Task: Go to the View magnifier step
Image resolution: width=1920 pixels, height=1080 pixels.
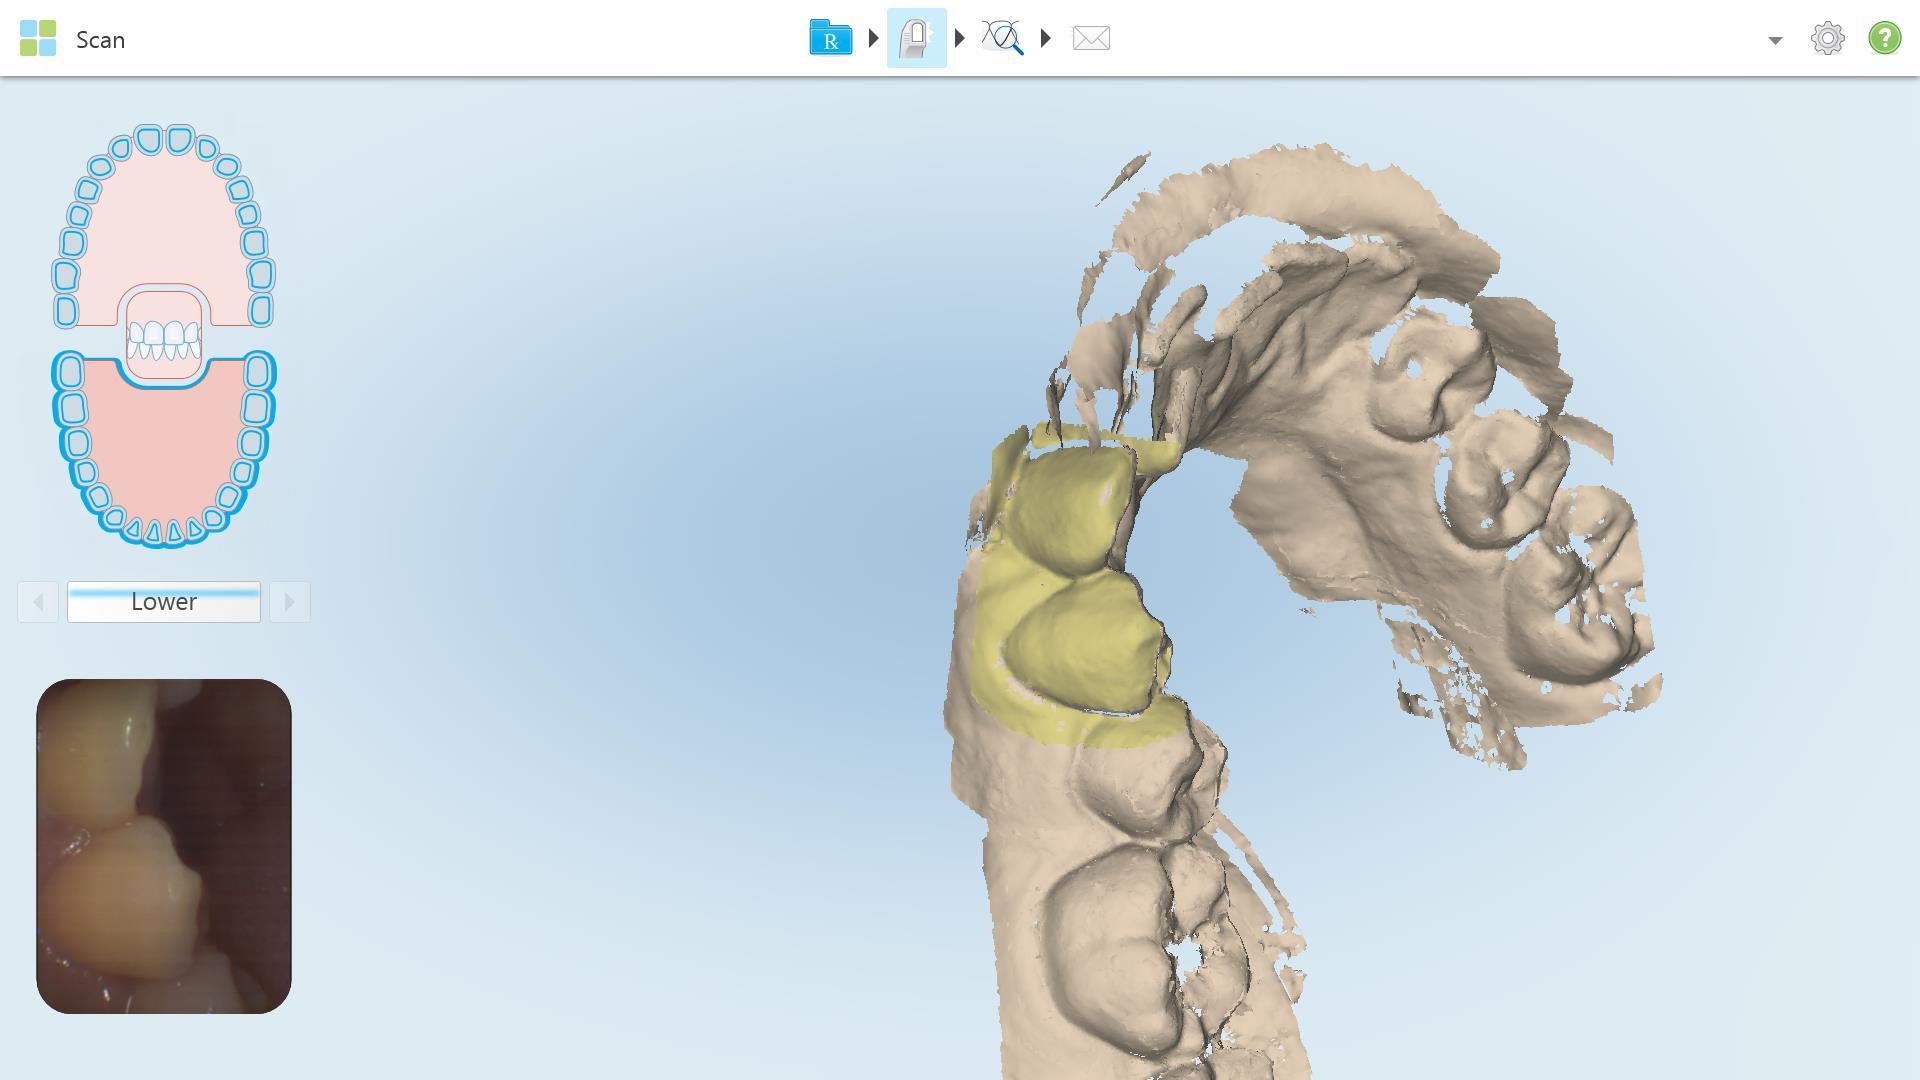Action: tap(1002, 38)
